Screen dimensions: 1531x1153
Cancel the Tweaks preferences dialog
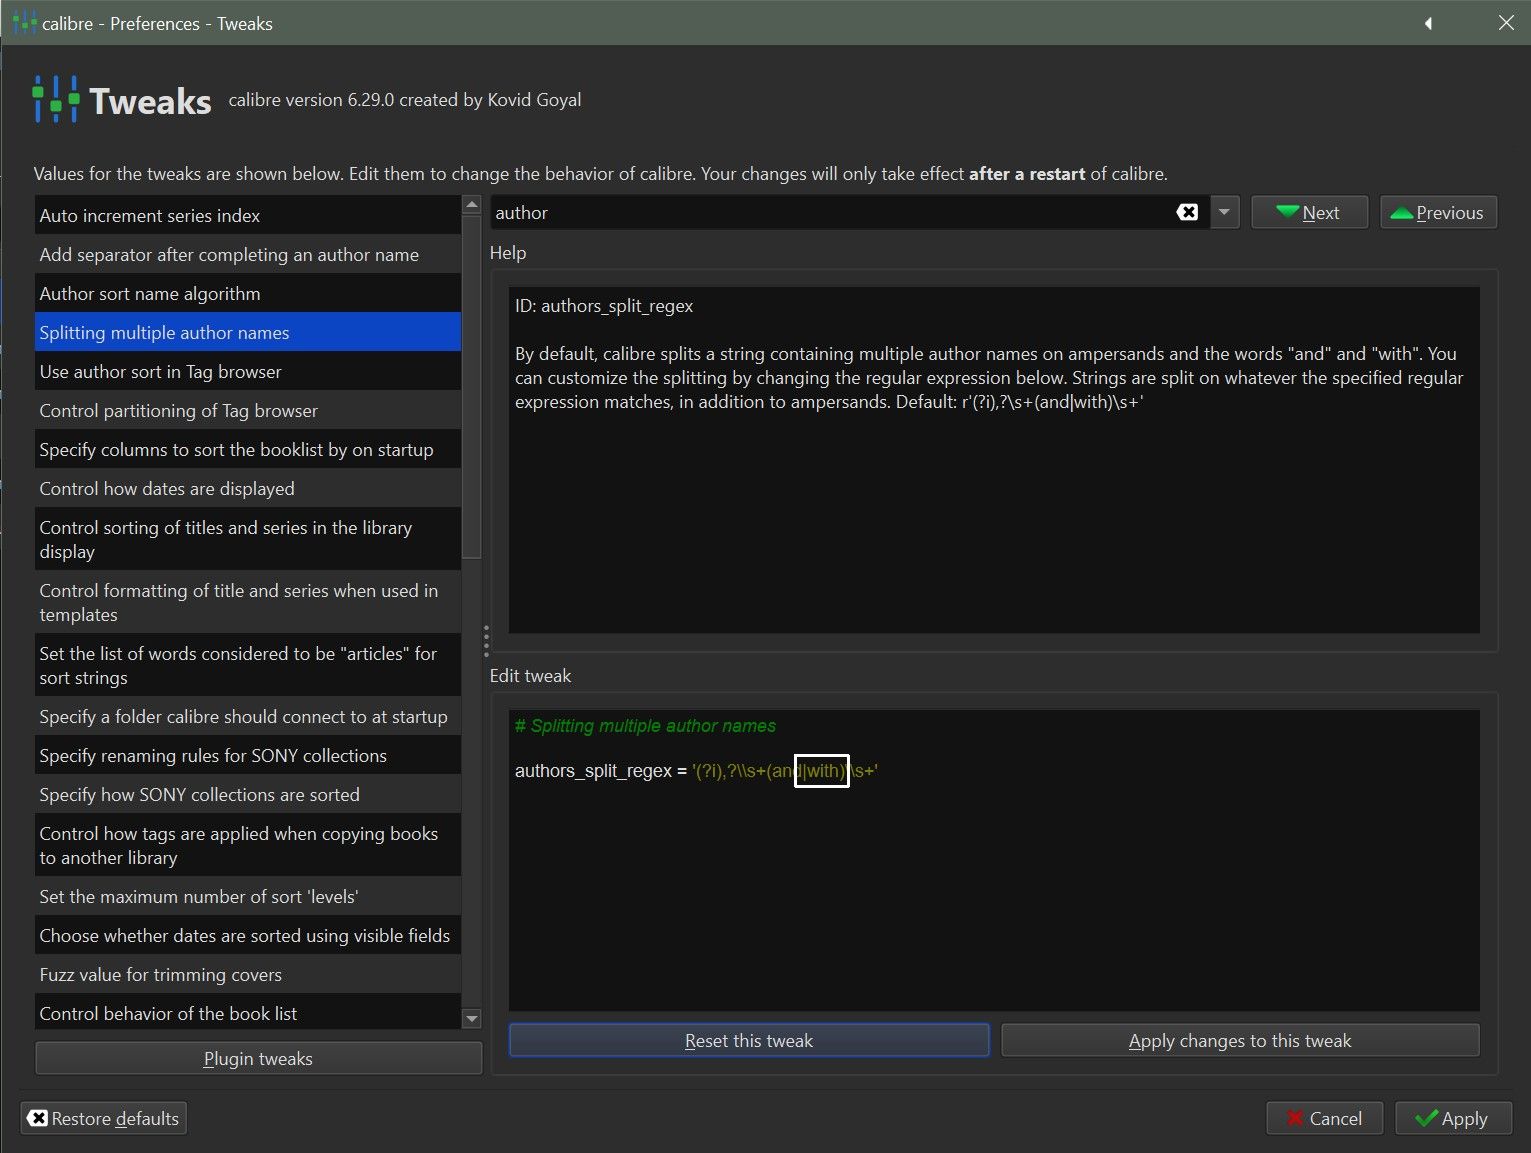coord(1324,1118)
